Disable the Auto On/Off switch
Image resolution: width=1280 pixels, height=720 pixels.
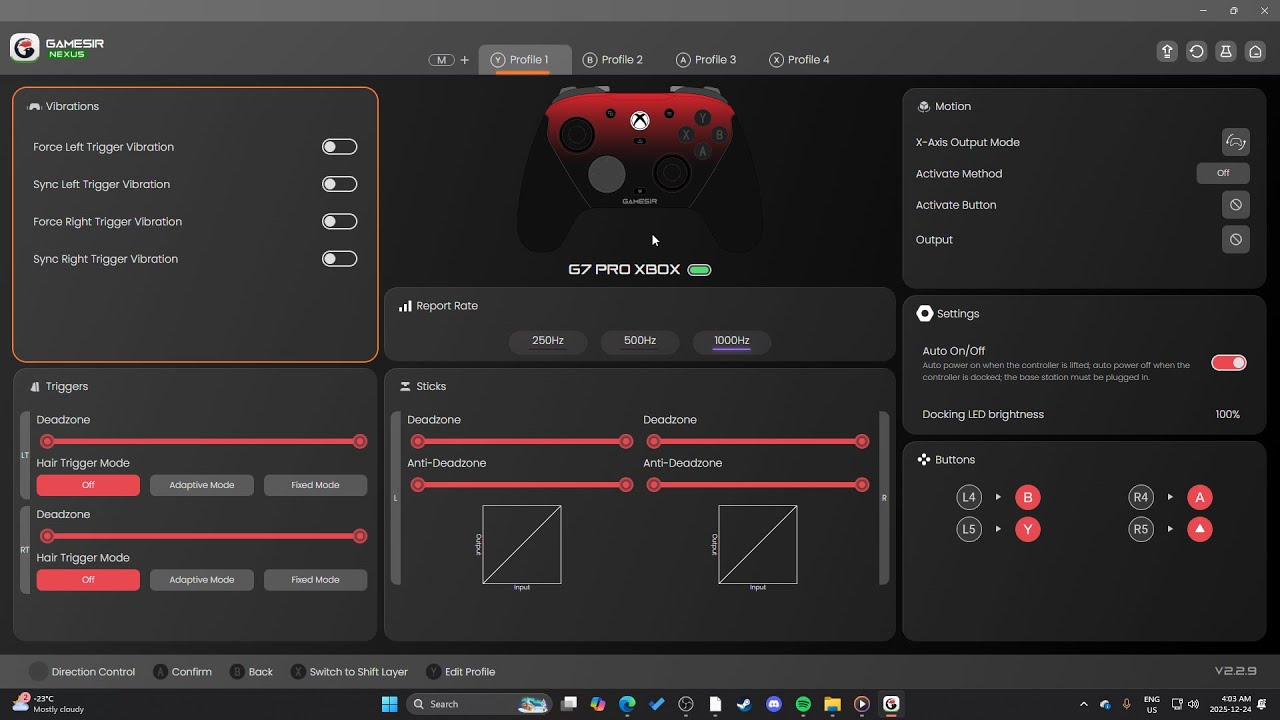tap(1229, 363)
